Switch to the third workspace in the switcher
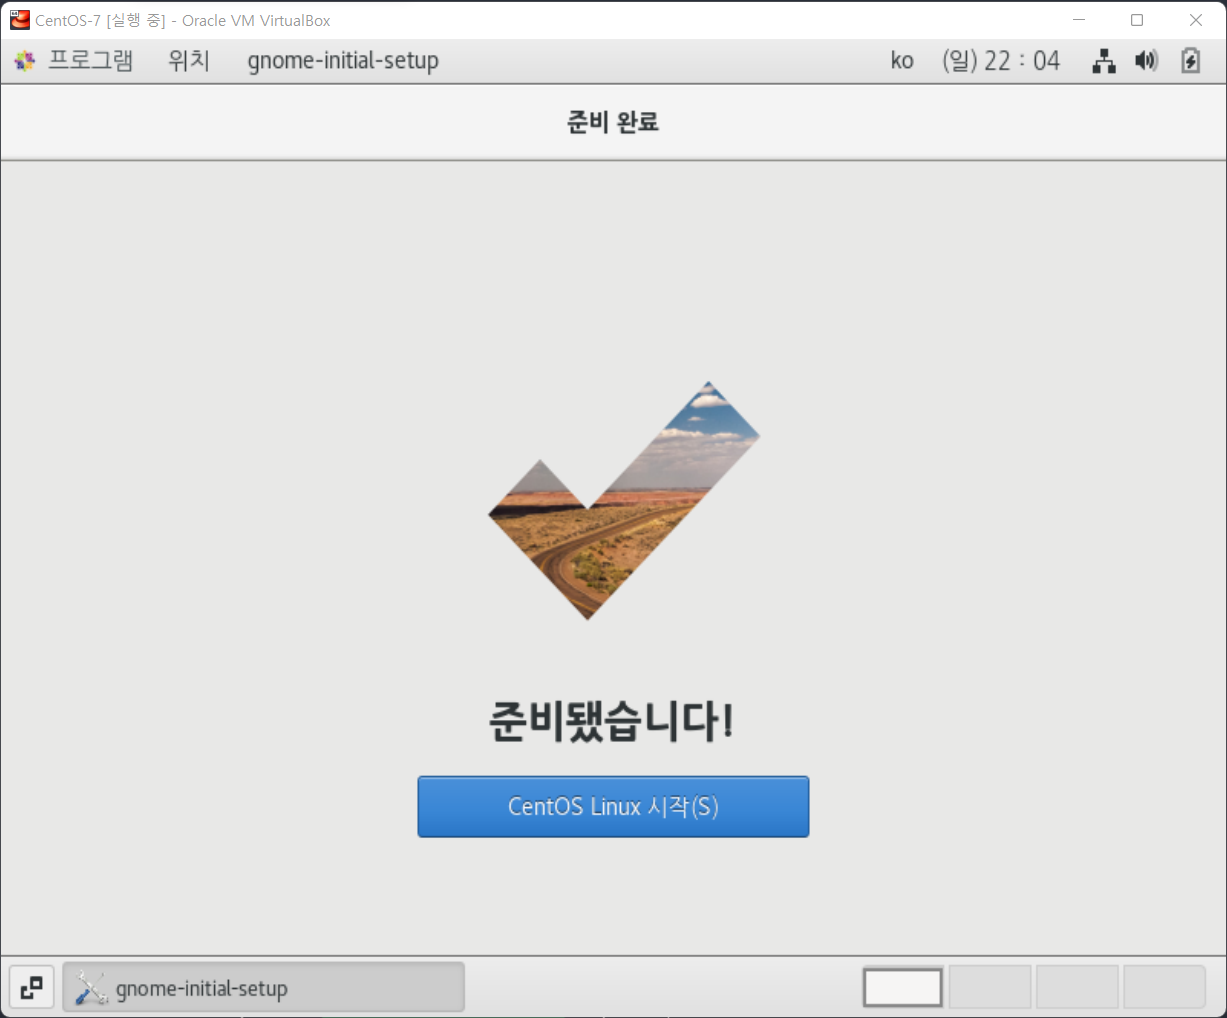 click(x=1077, y=987)
